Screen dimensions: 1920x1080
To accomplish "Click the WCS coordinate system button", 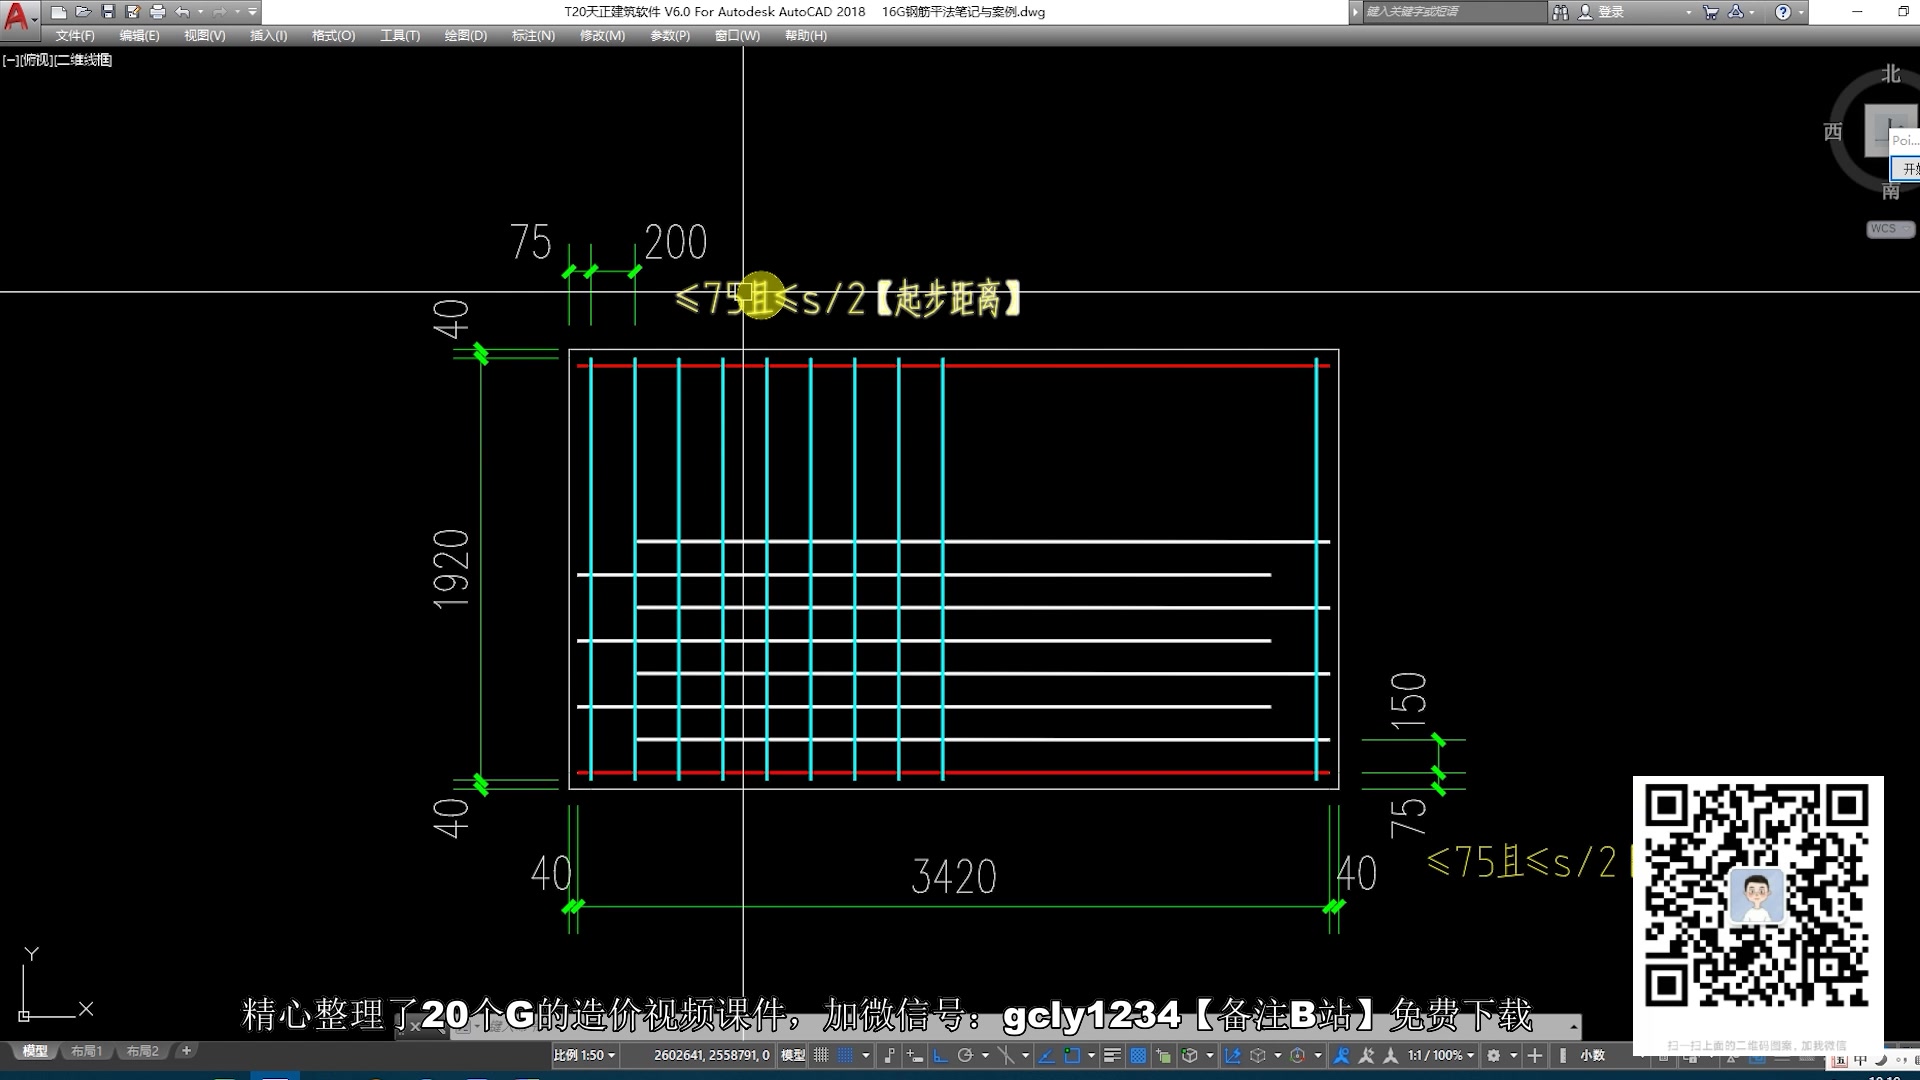I will click(x=1888, y=229).
